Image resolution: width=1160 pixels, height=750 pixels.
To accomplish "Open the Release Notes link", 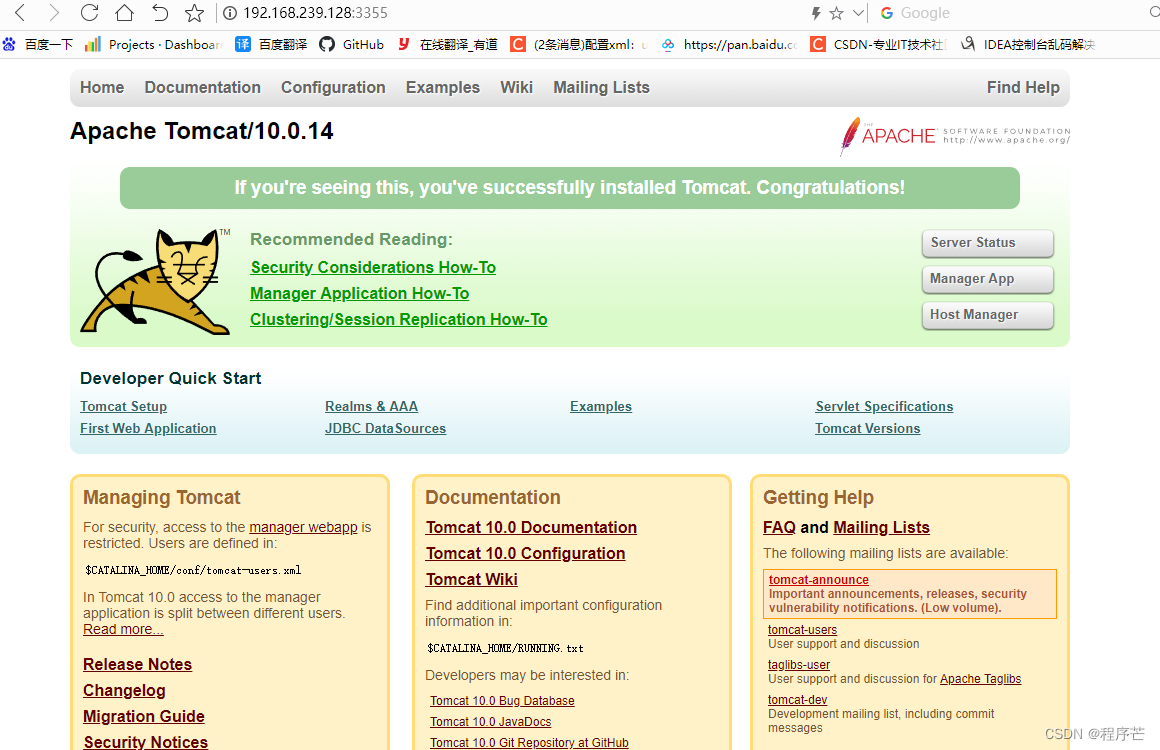I will tap(138, 664).
